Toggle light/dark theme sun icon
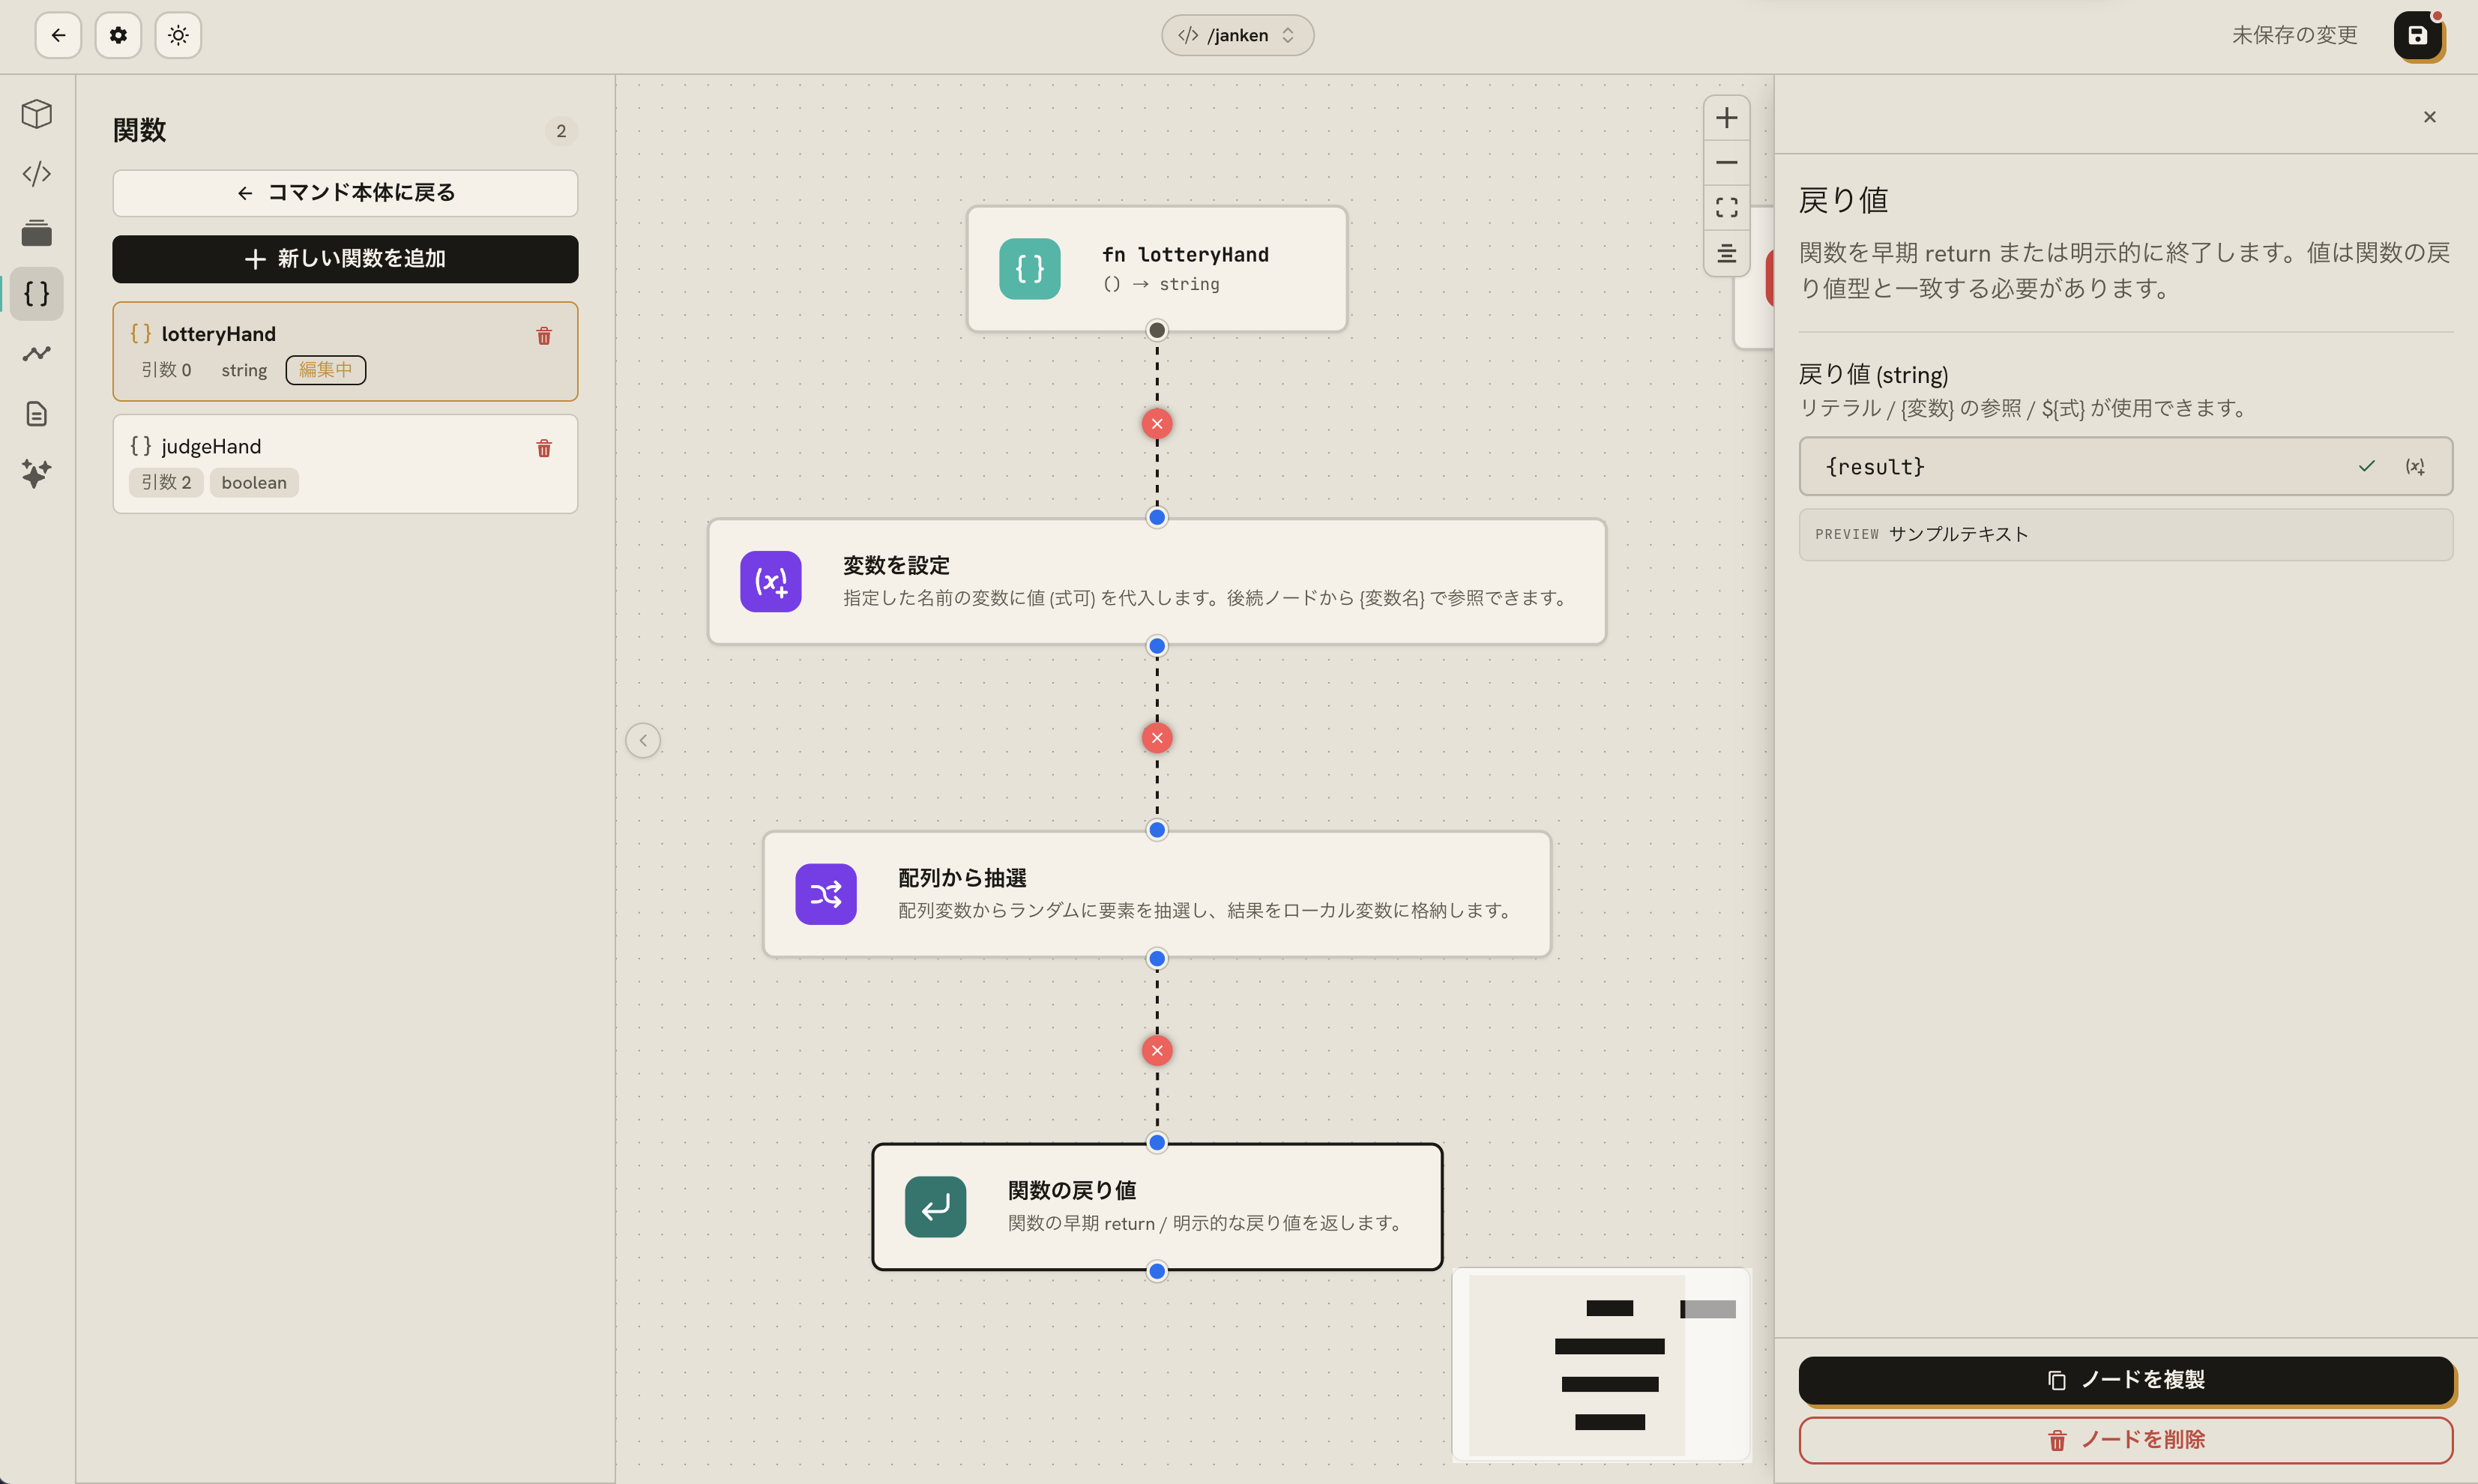The image size is (2478, 1484). 178,36
